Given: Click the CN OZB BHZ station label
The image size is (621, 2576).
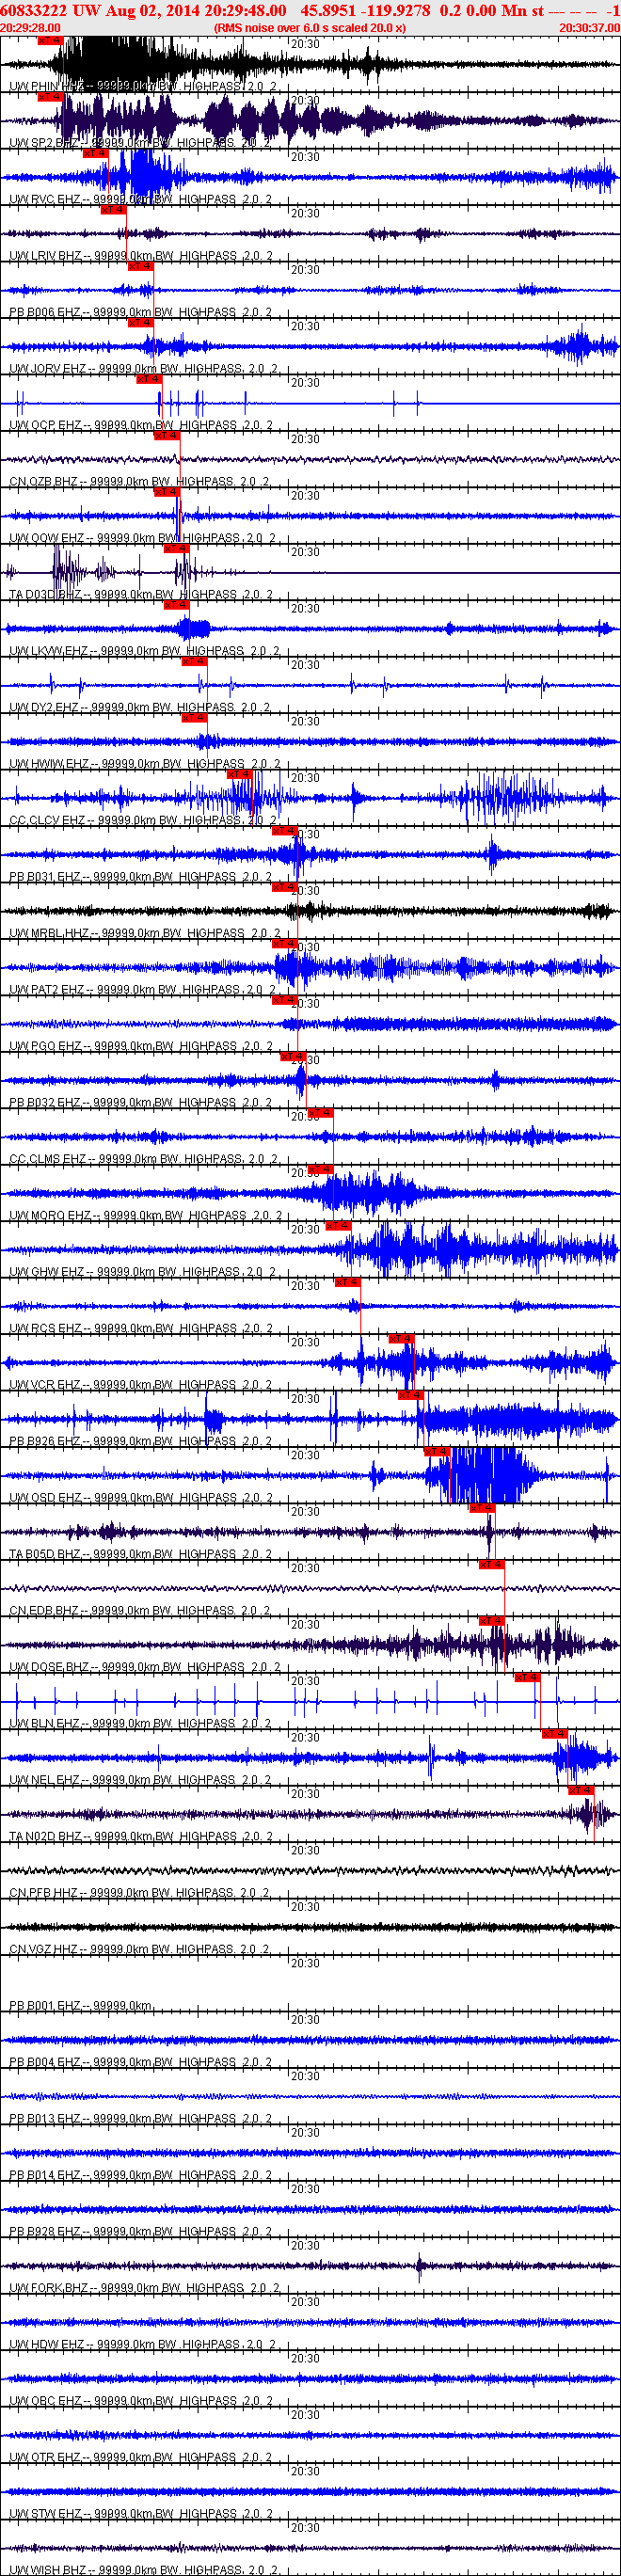Looking at the screenshot, I should pos(46,482).
